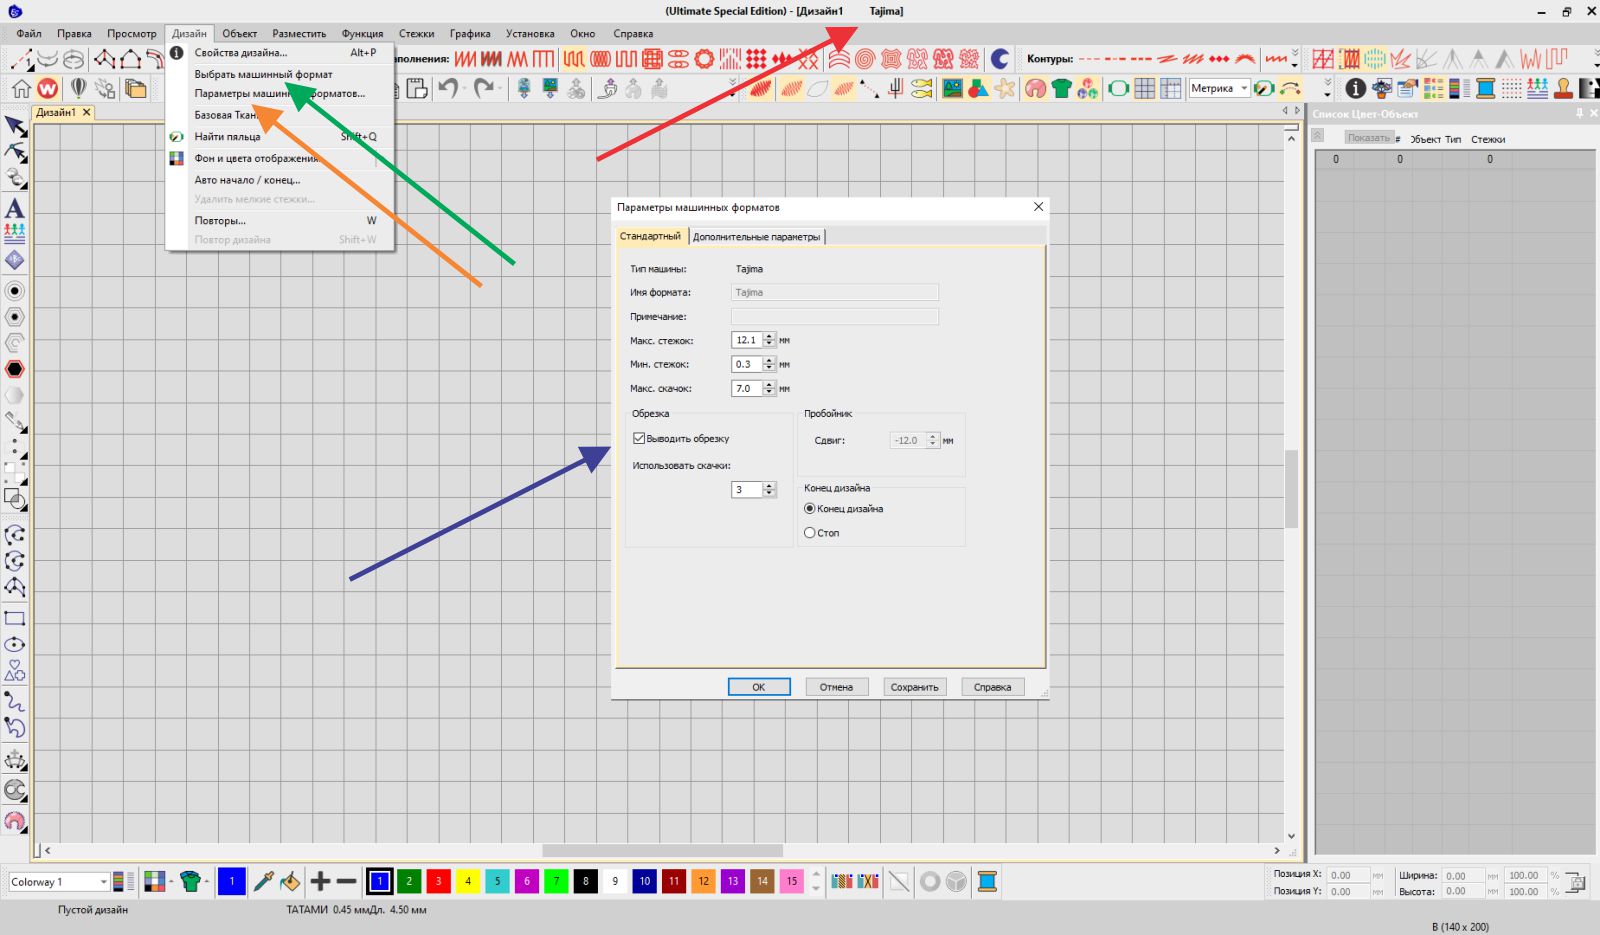Click the green T-shirt product icon
Viewport: 1600px width, 935px height.
click(1061, 88)
